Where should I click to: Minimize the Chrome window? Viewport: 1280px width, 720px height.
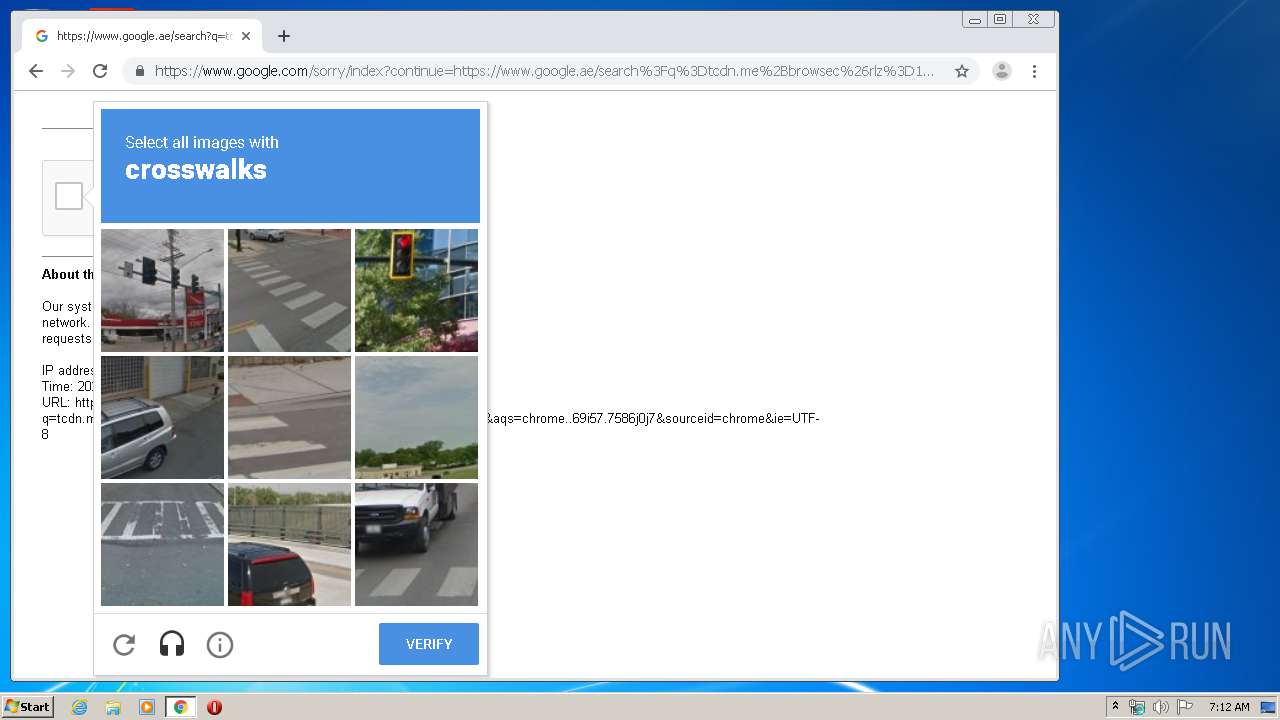tap(975, 19)
